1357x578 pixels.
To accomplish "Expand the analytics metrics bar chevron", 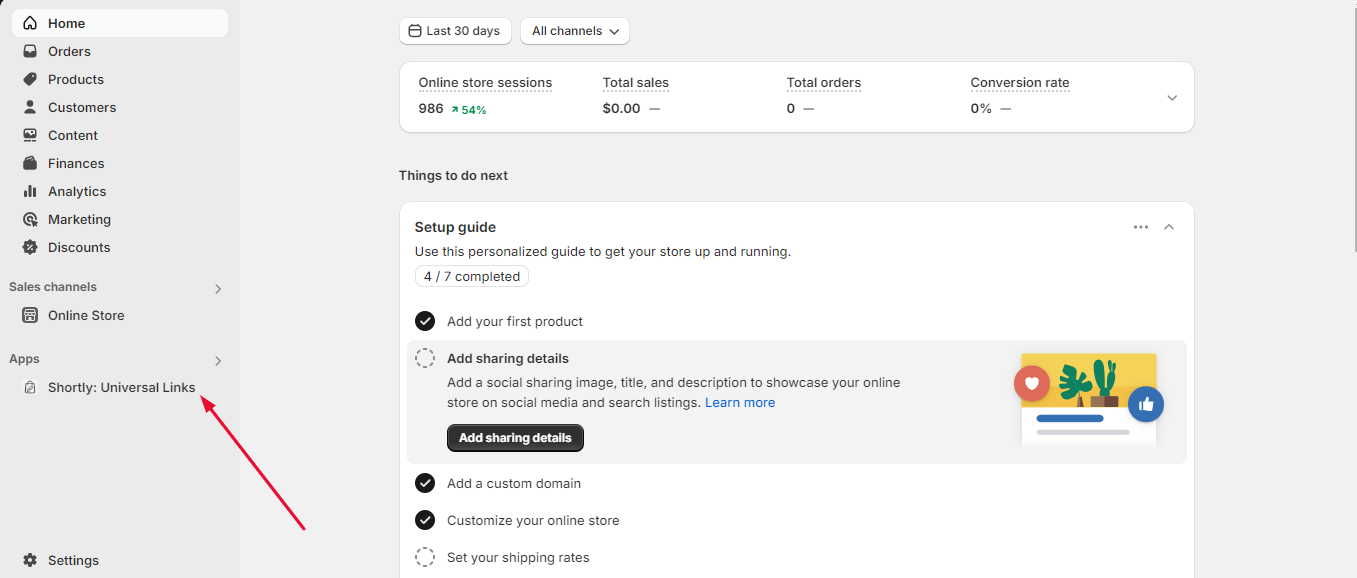I will click(x=1172, y=97).
